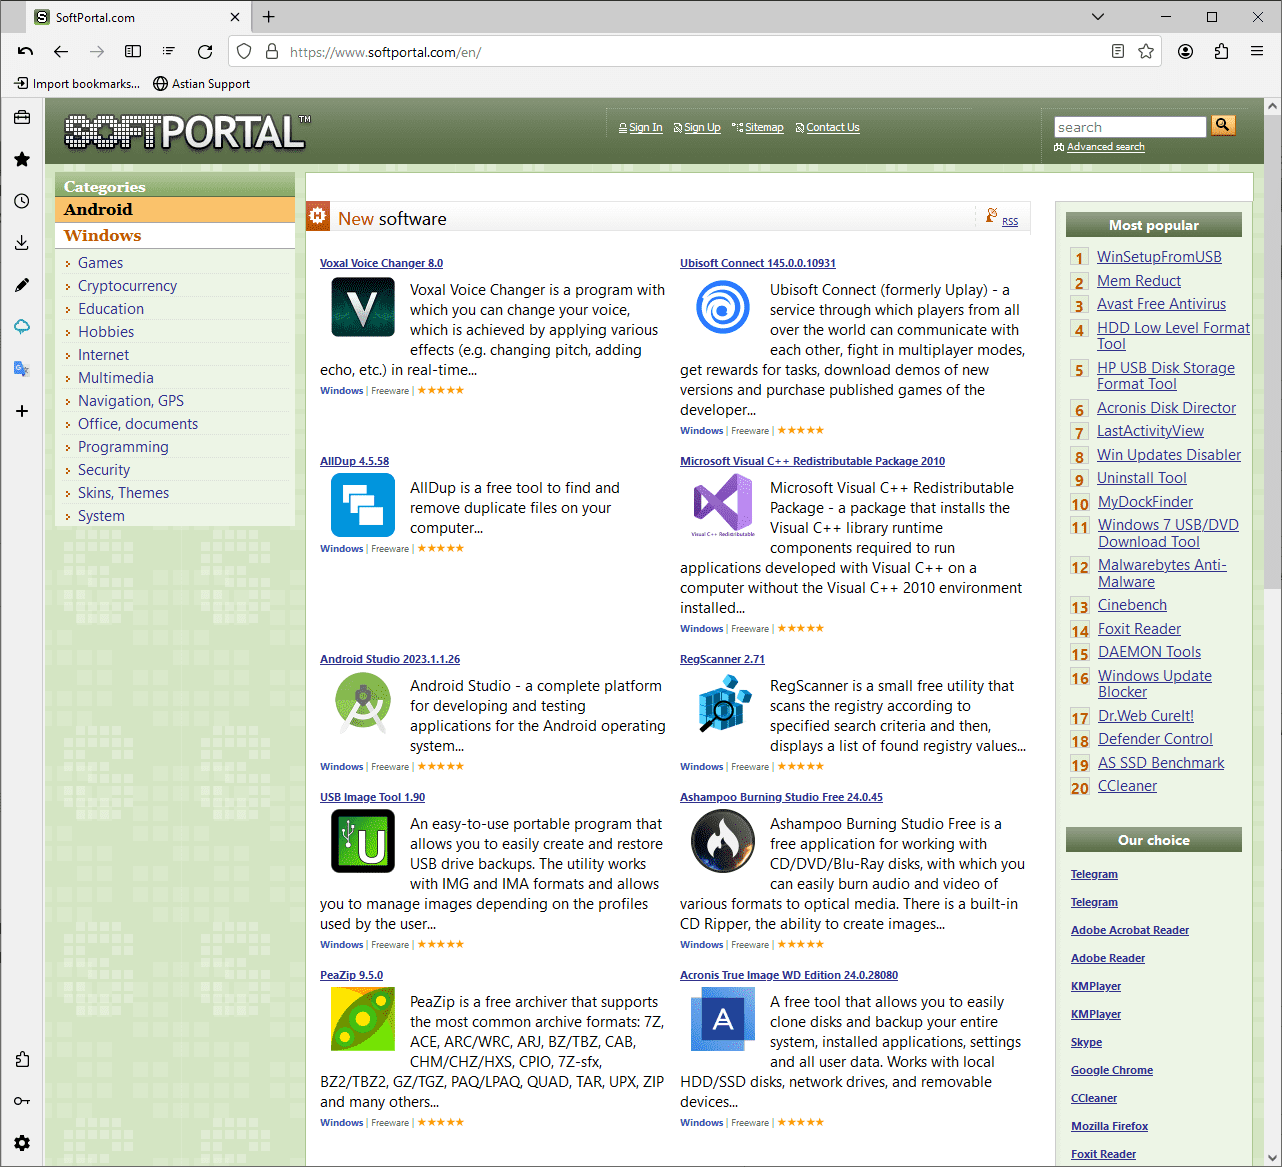Click the SoftPortal logo
Image resolution: width=1282 pixels, height=1167 pixels.
click(x=187, y=132)
